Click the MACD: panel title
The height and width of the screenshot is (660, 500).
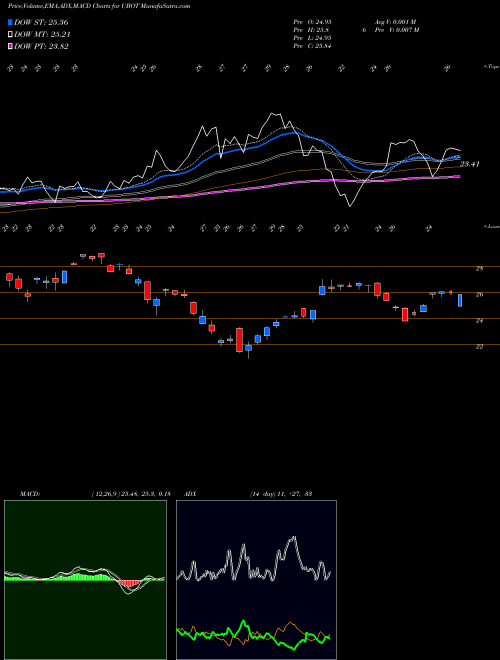click(x=30, y=494)
